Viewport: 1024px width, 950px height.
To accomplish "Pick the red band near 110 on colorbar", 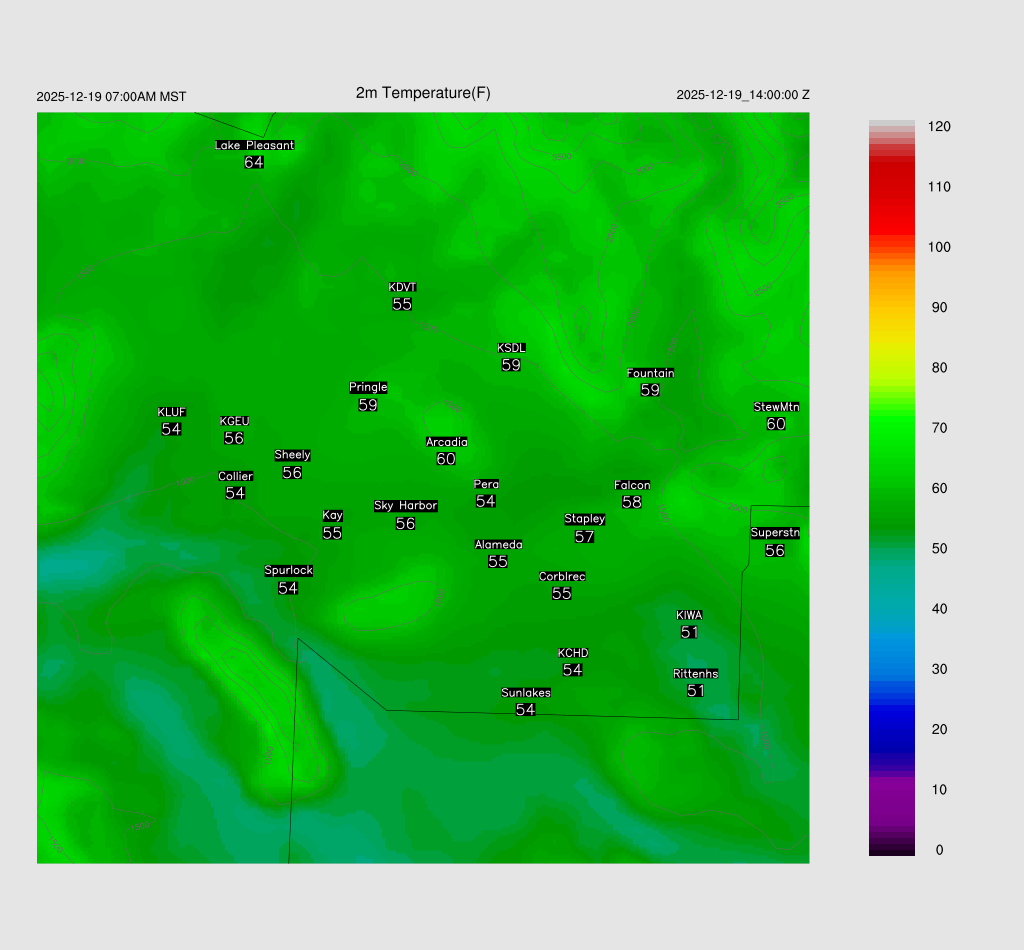I will coord(891,187).
